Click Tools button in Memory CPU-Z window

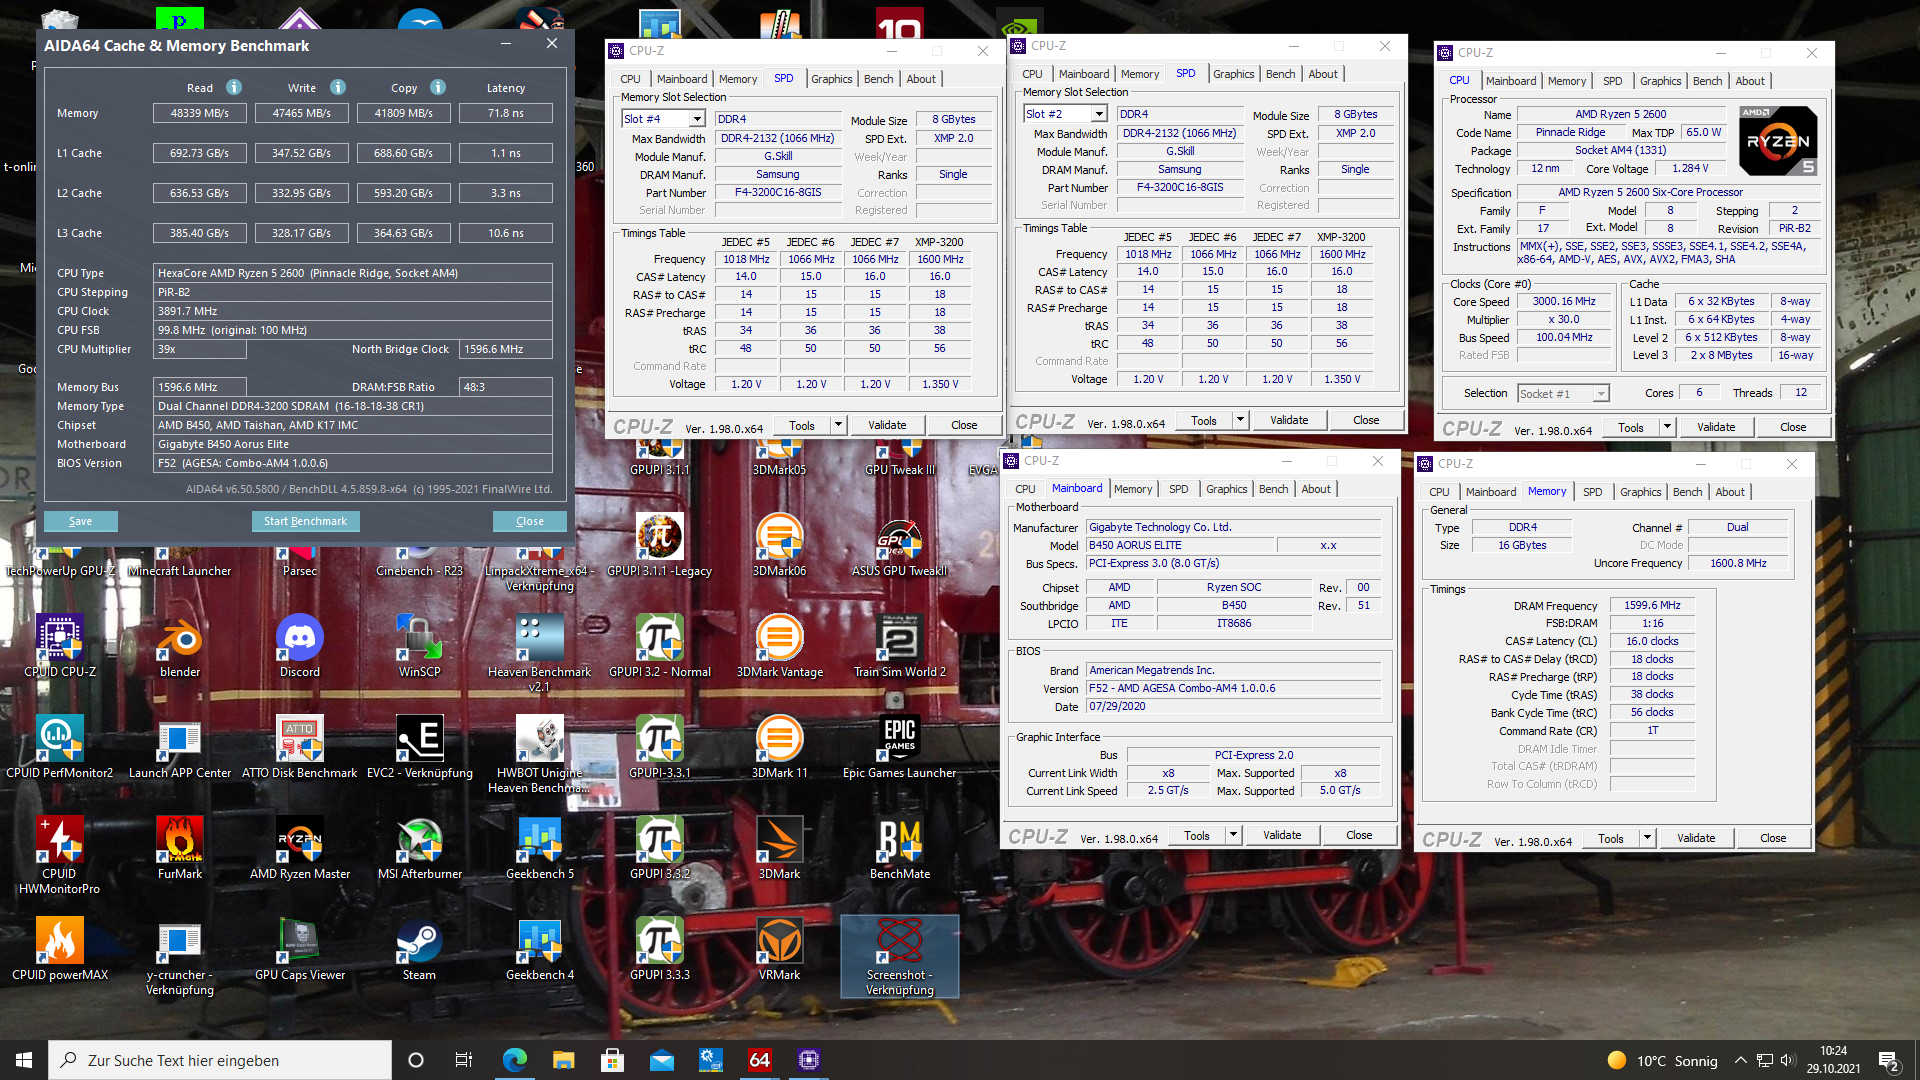click(1610, 838)
